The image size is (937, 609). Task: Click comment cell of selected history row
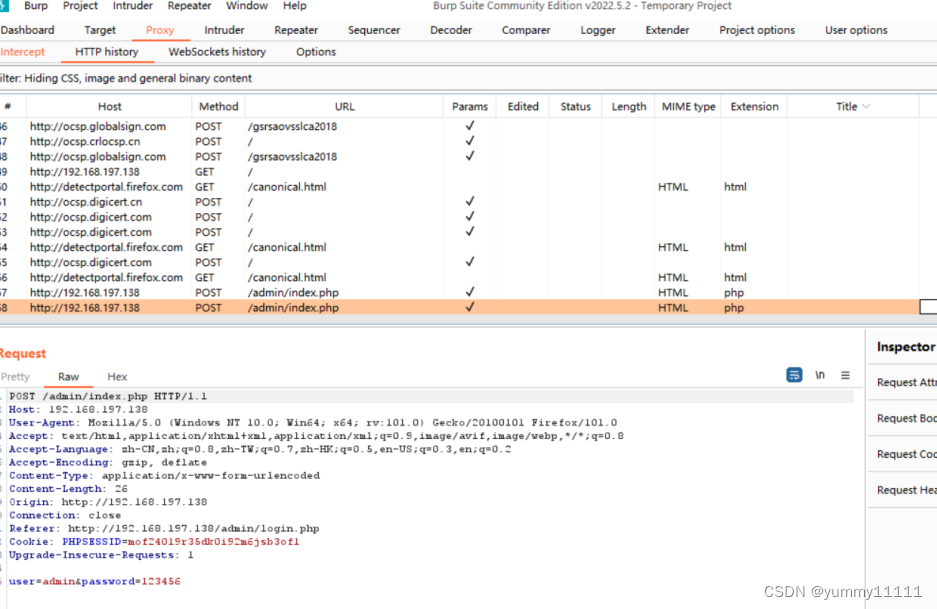928,307
